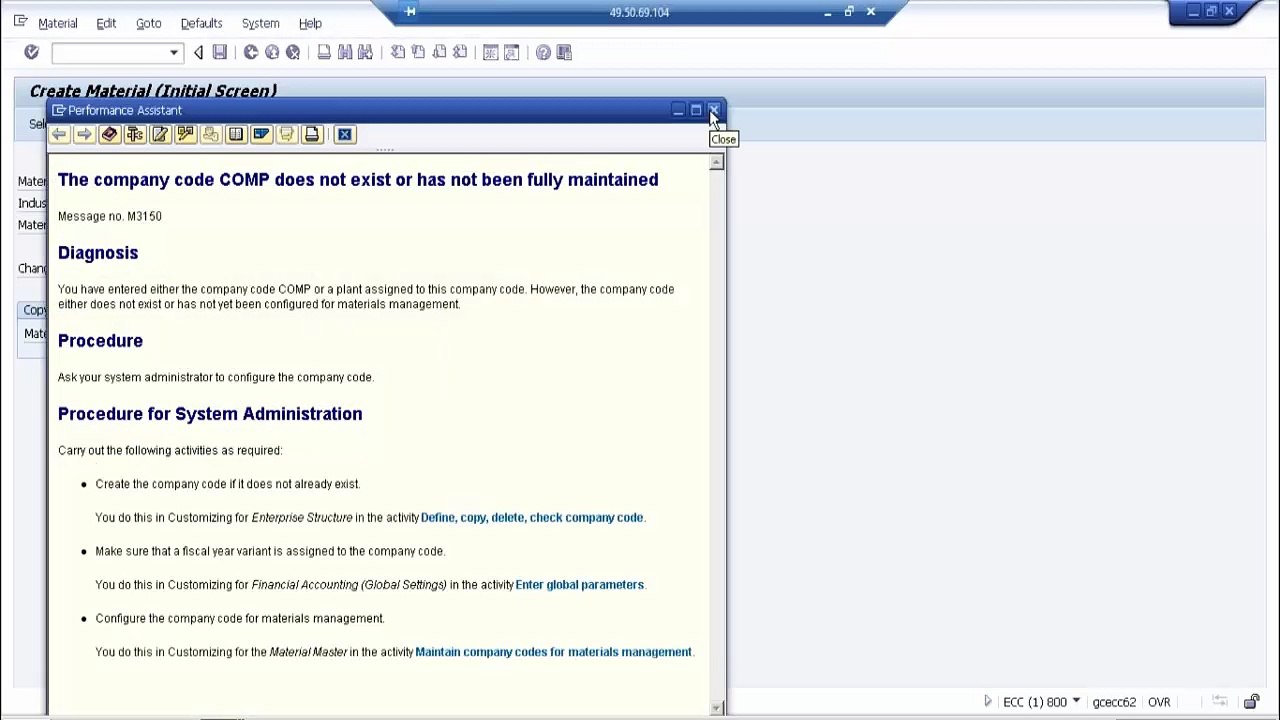The width and height of the screenshot is (1280, 720).
Task: Open the Help menu
Action: click(310, 23)
